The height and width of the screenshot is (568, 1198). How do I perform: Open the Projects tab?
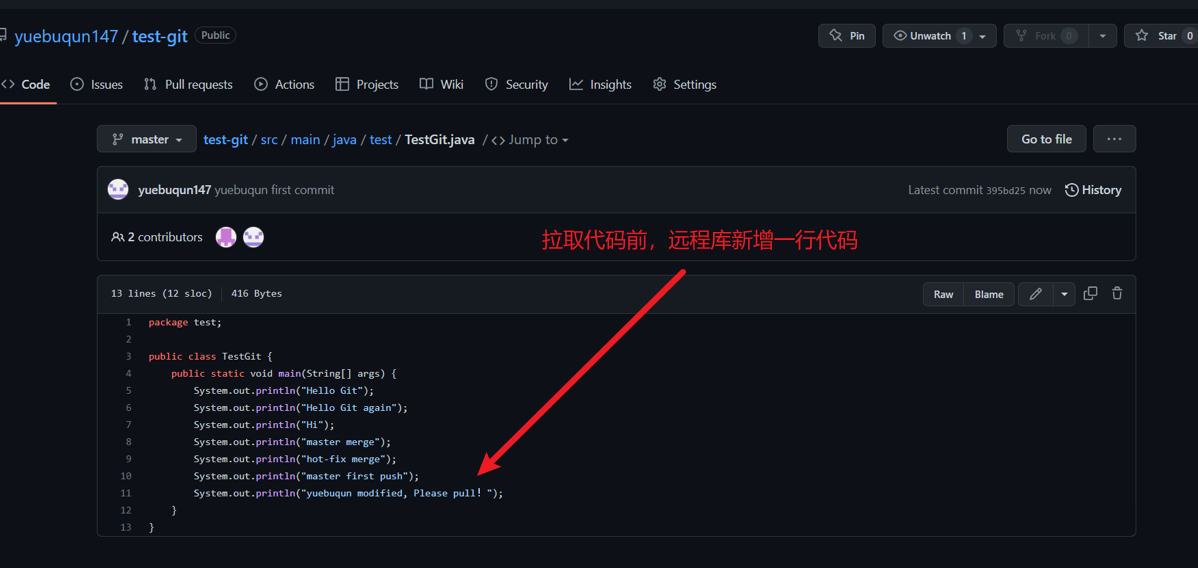(x=367, y=85)
